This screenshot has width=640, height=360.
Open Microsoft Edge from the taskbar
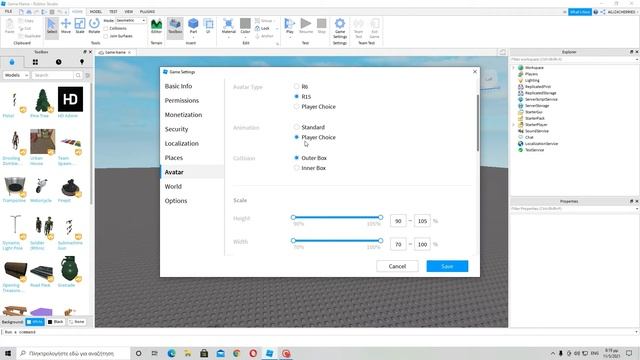pos(171,353)
